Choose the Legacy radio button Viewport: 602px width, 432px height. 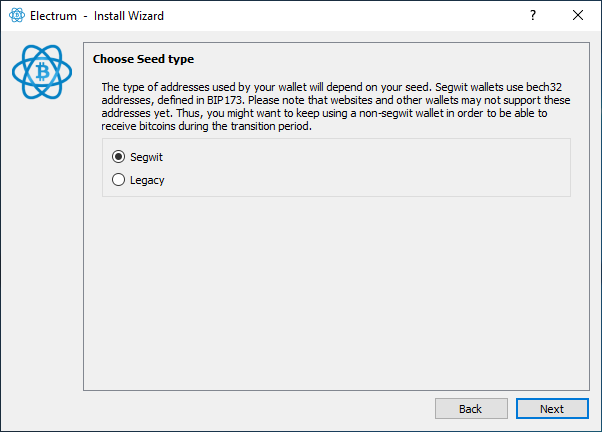tap(119, 180)
